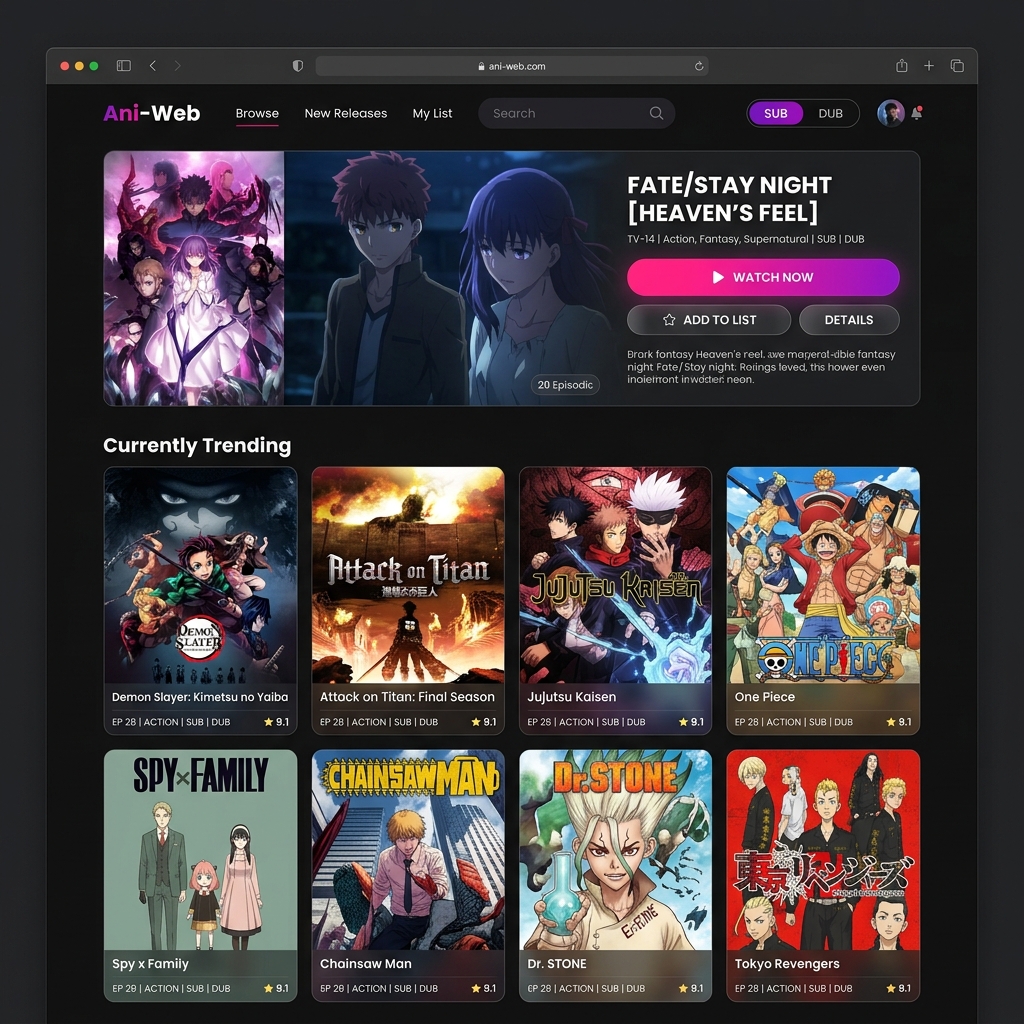This screenshot has height=1024, width=1024.
Task: Open the New Releases nav tab
Action: pyautogui.click(x=345, y=113)
